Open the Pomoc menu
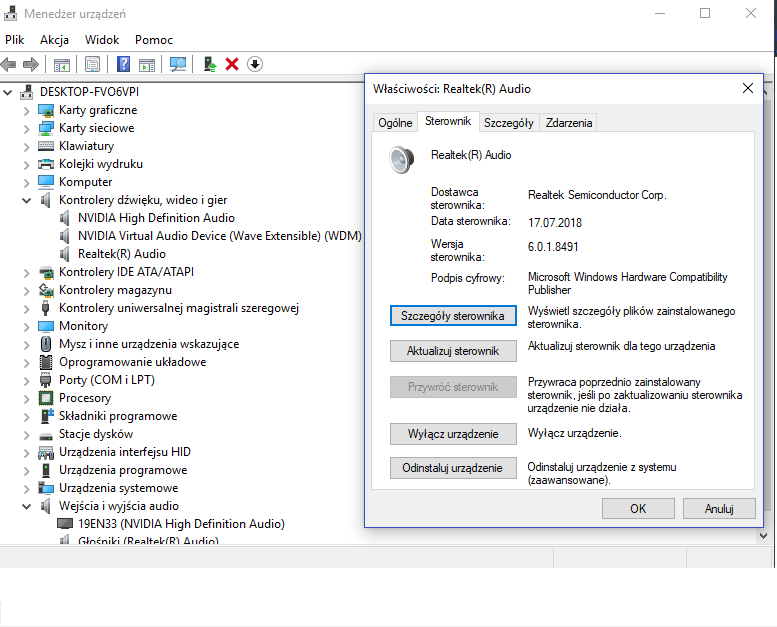The image size is (777, 627). pyautogui.click(x=154, y=40)
